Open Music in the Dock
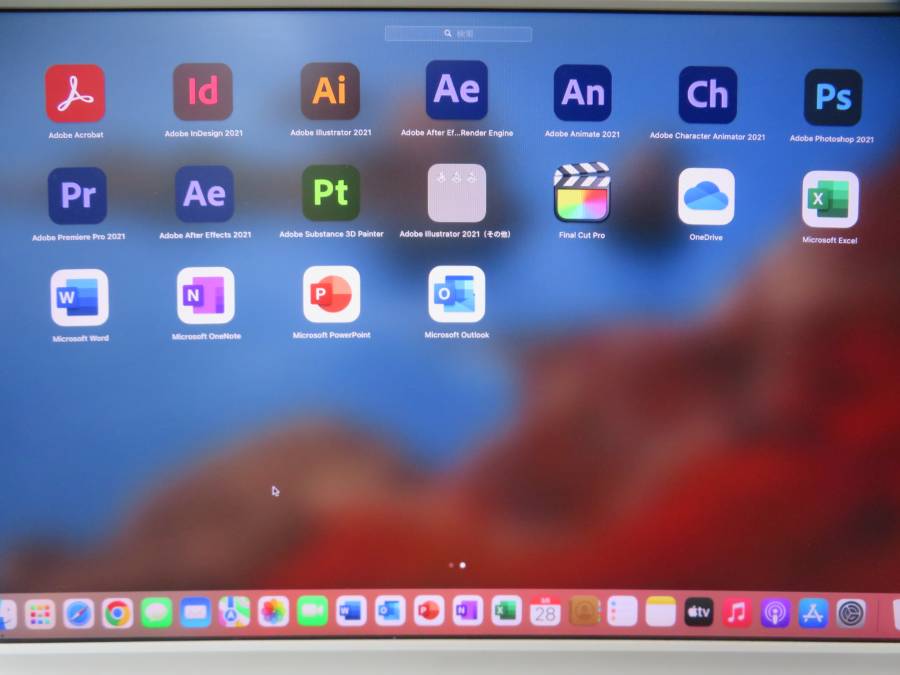 click(737, 613)
